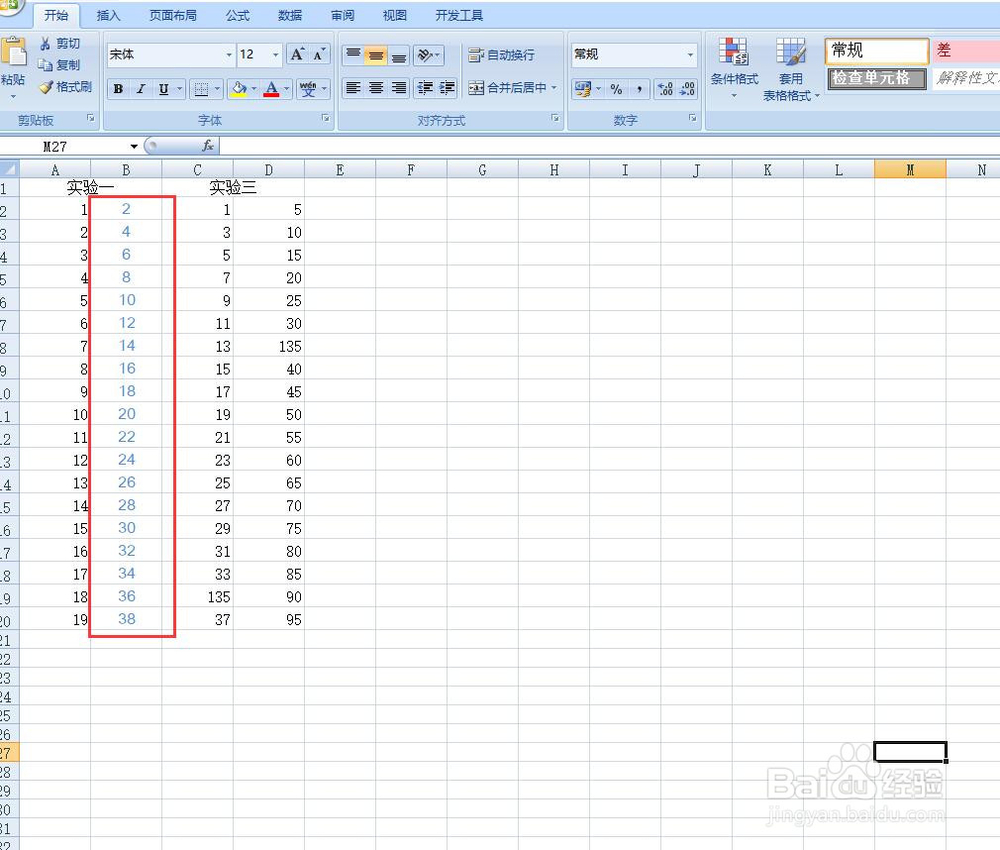Image resolution: width=1000 pixels, height=850 pixels.
Task: Click accounting number format icon
Action: click(582, 89)
